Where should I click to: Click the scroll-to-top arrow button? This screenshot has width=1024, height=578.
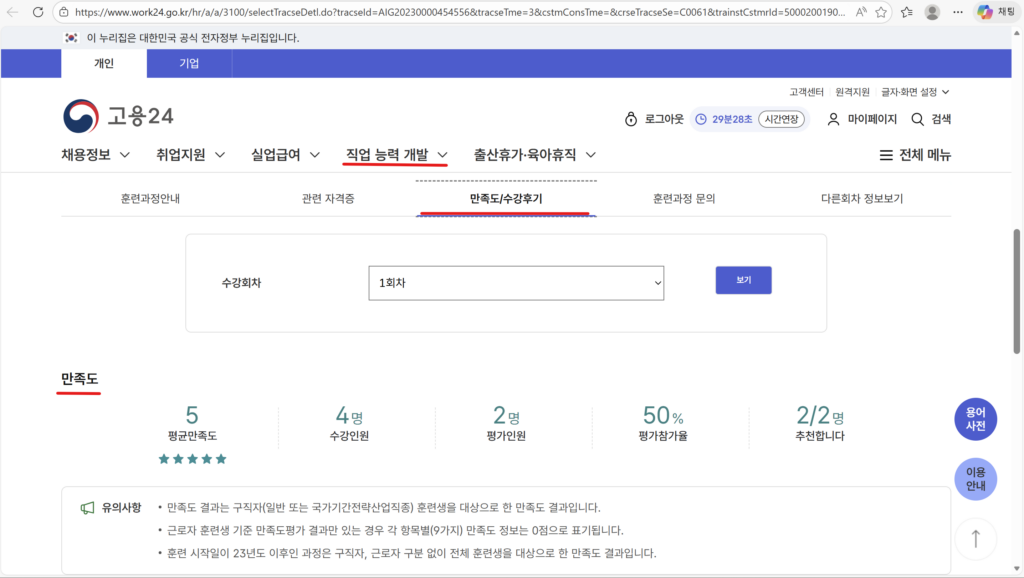pyautogui.click(x=975, y=538)
